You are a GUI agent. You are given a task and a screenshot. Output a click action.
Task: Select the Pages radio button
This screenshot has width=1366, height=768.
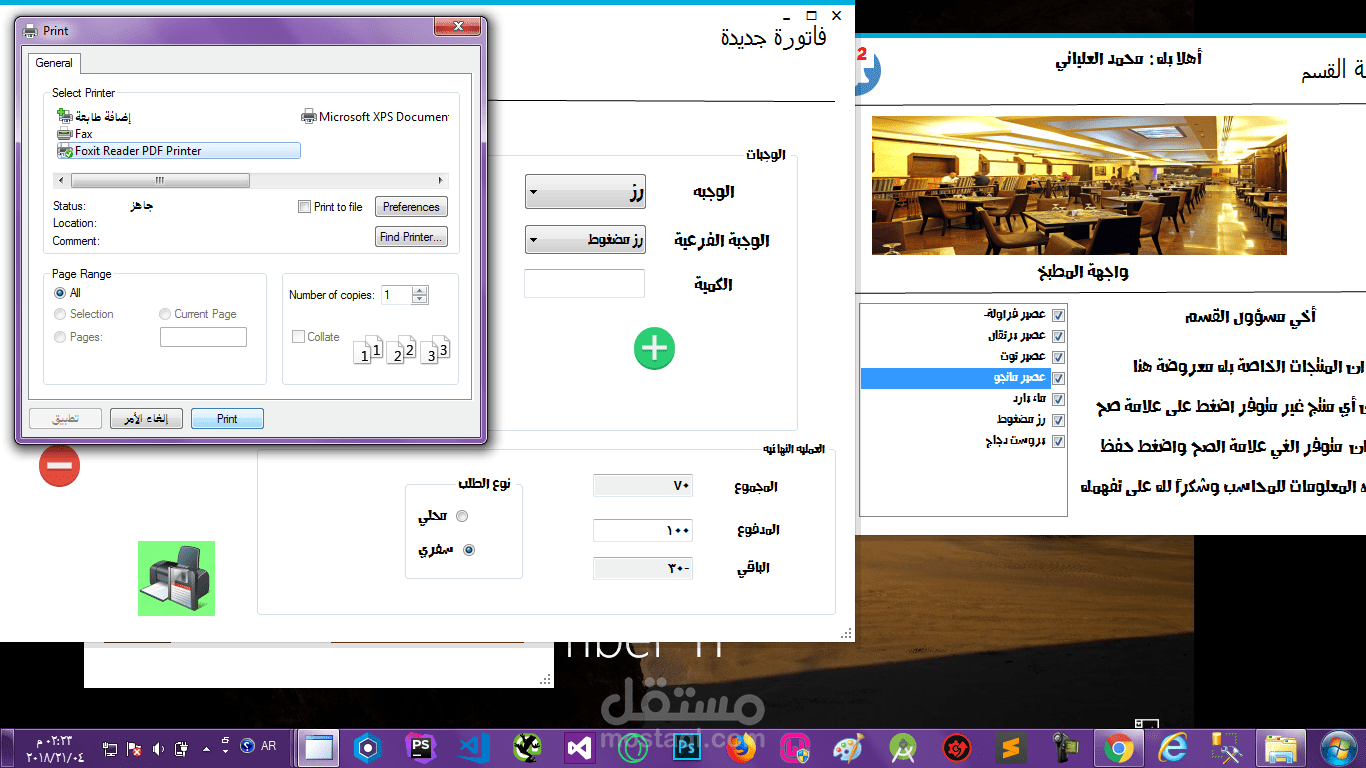click(x=60, y=337)
